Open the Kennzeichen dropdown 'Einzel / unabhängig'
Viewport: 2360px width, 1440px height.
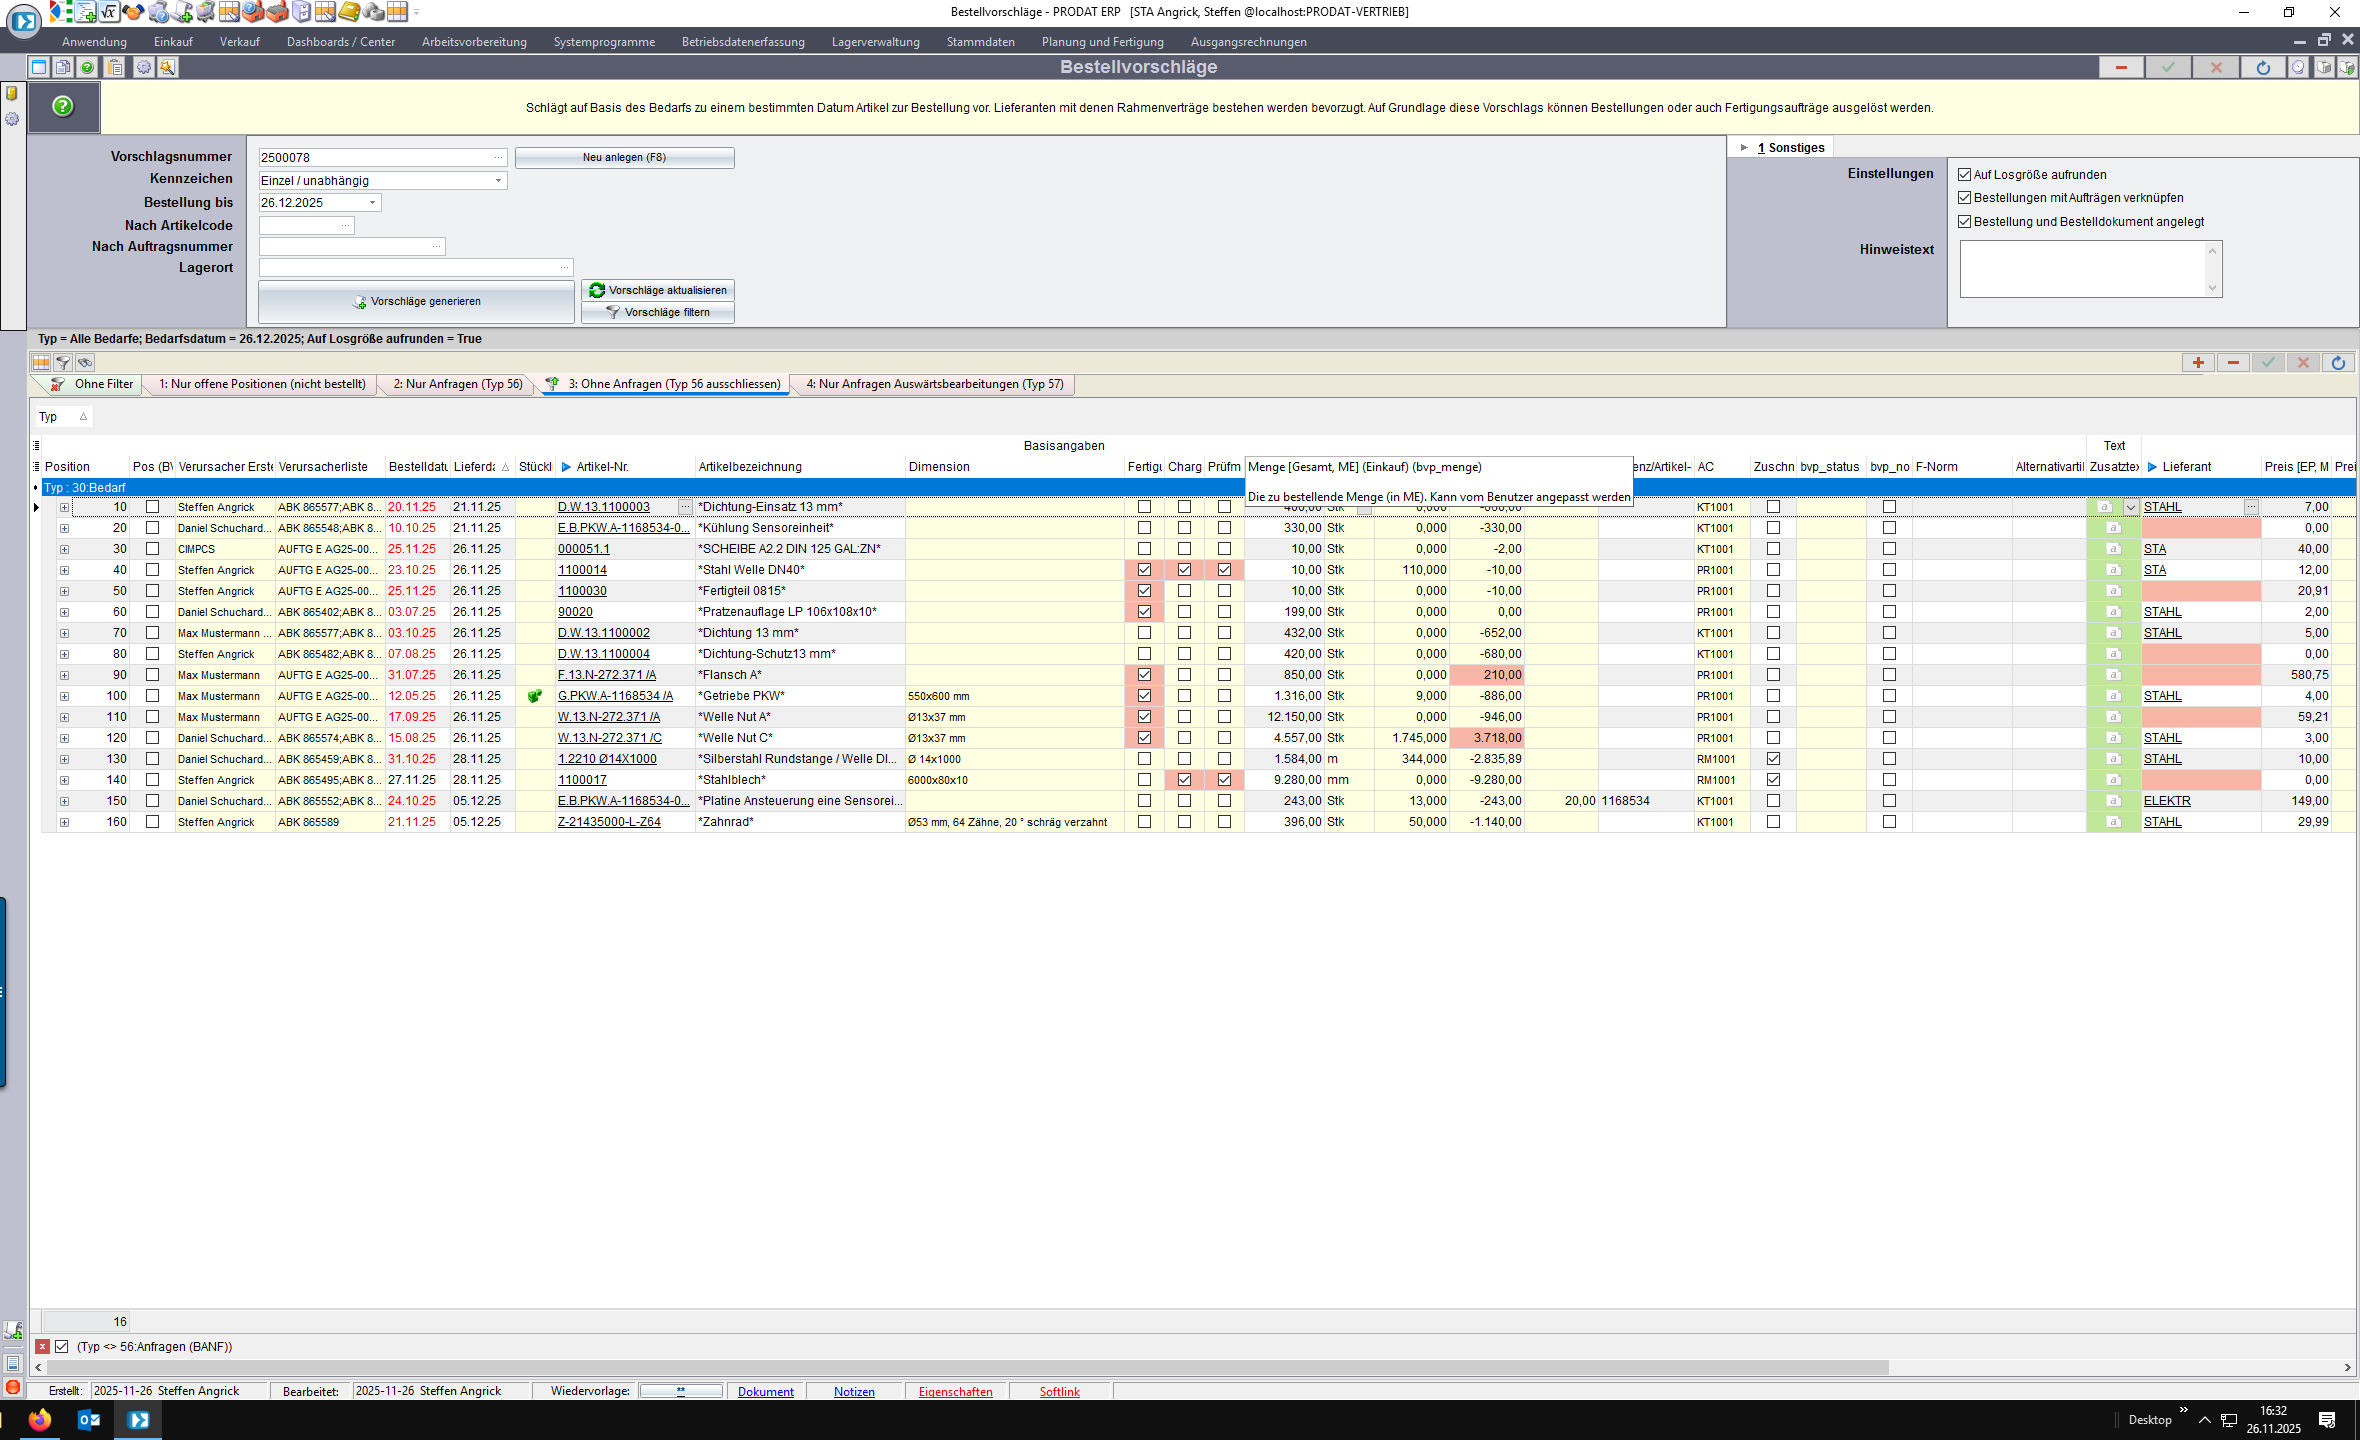point(498,181)
